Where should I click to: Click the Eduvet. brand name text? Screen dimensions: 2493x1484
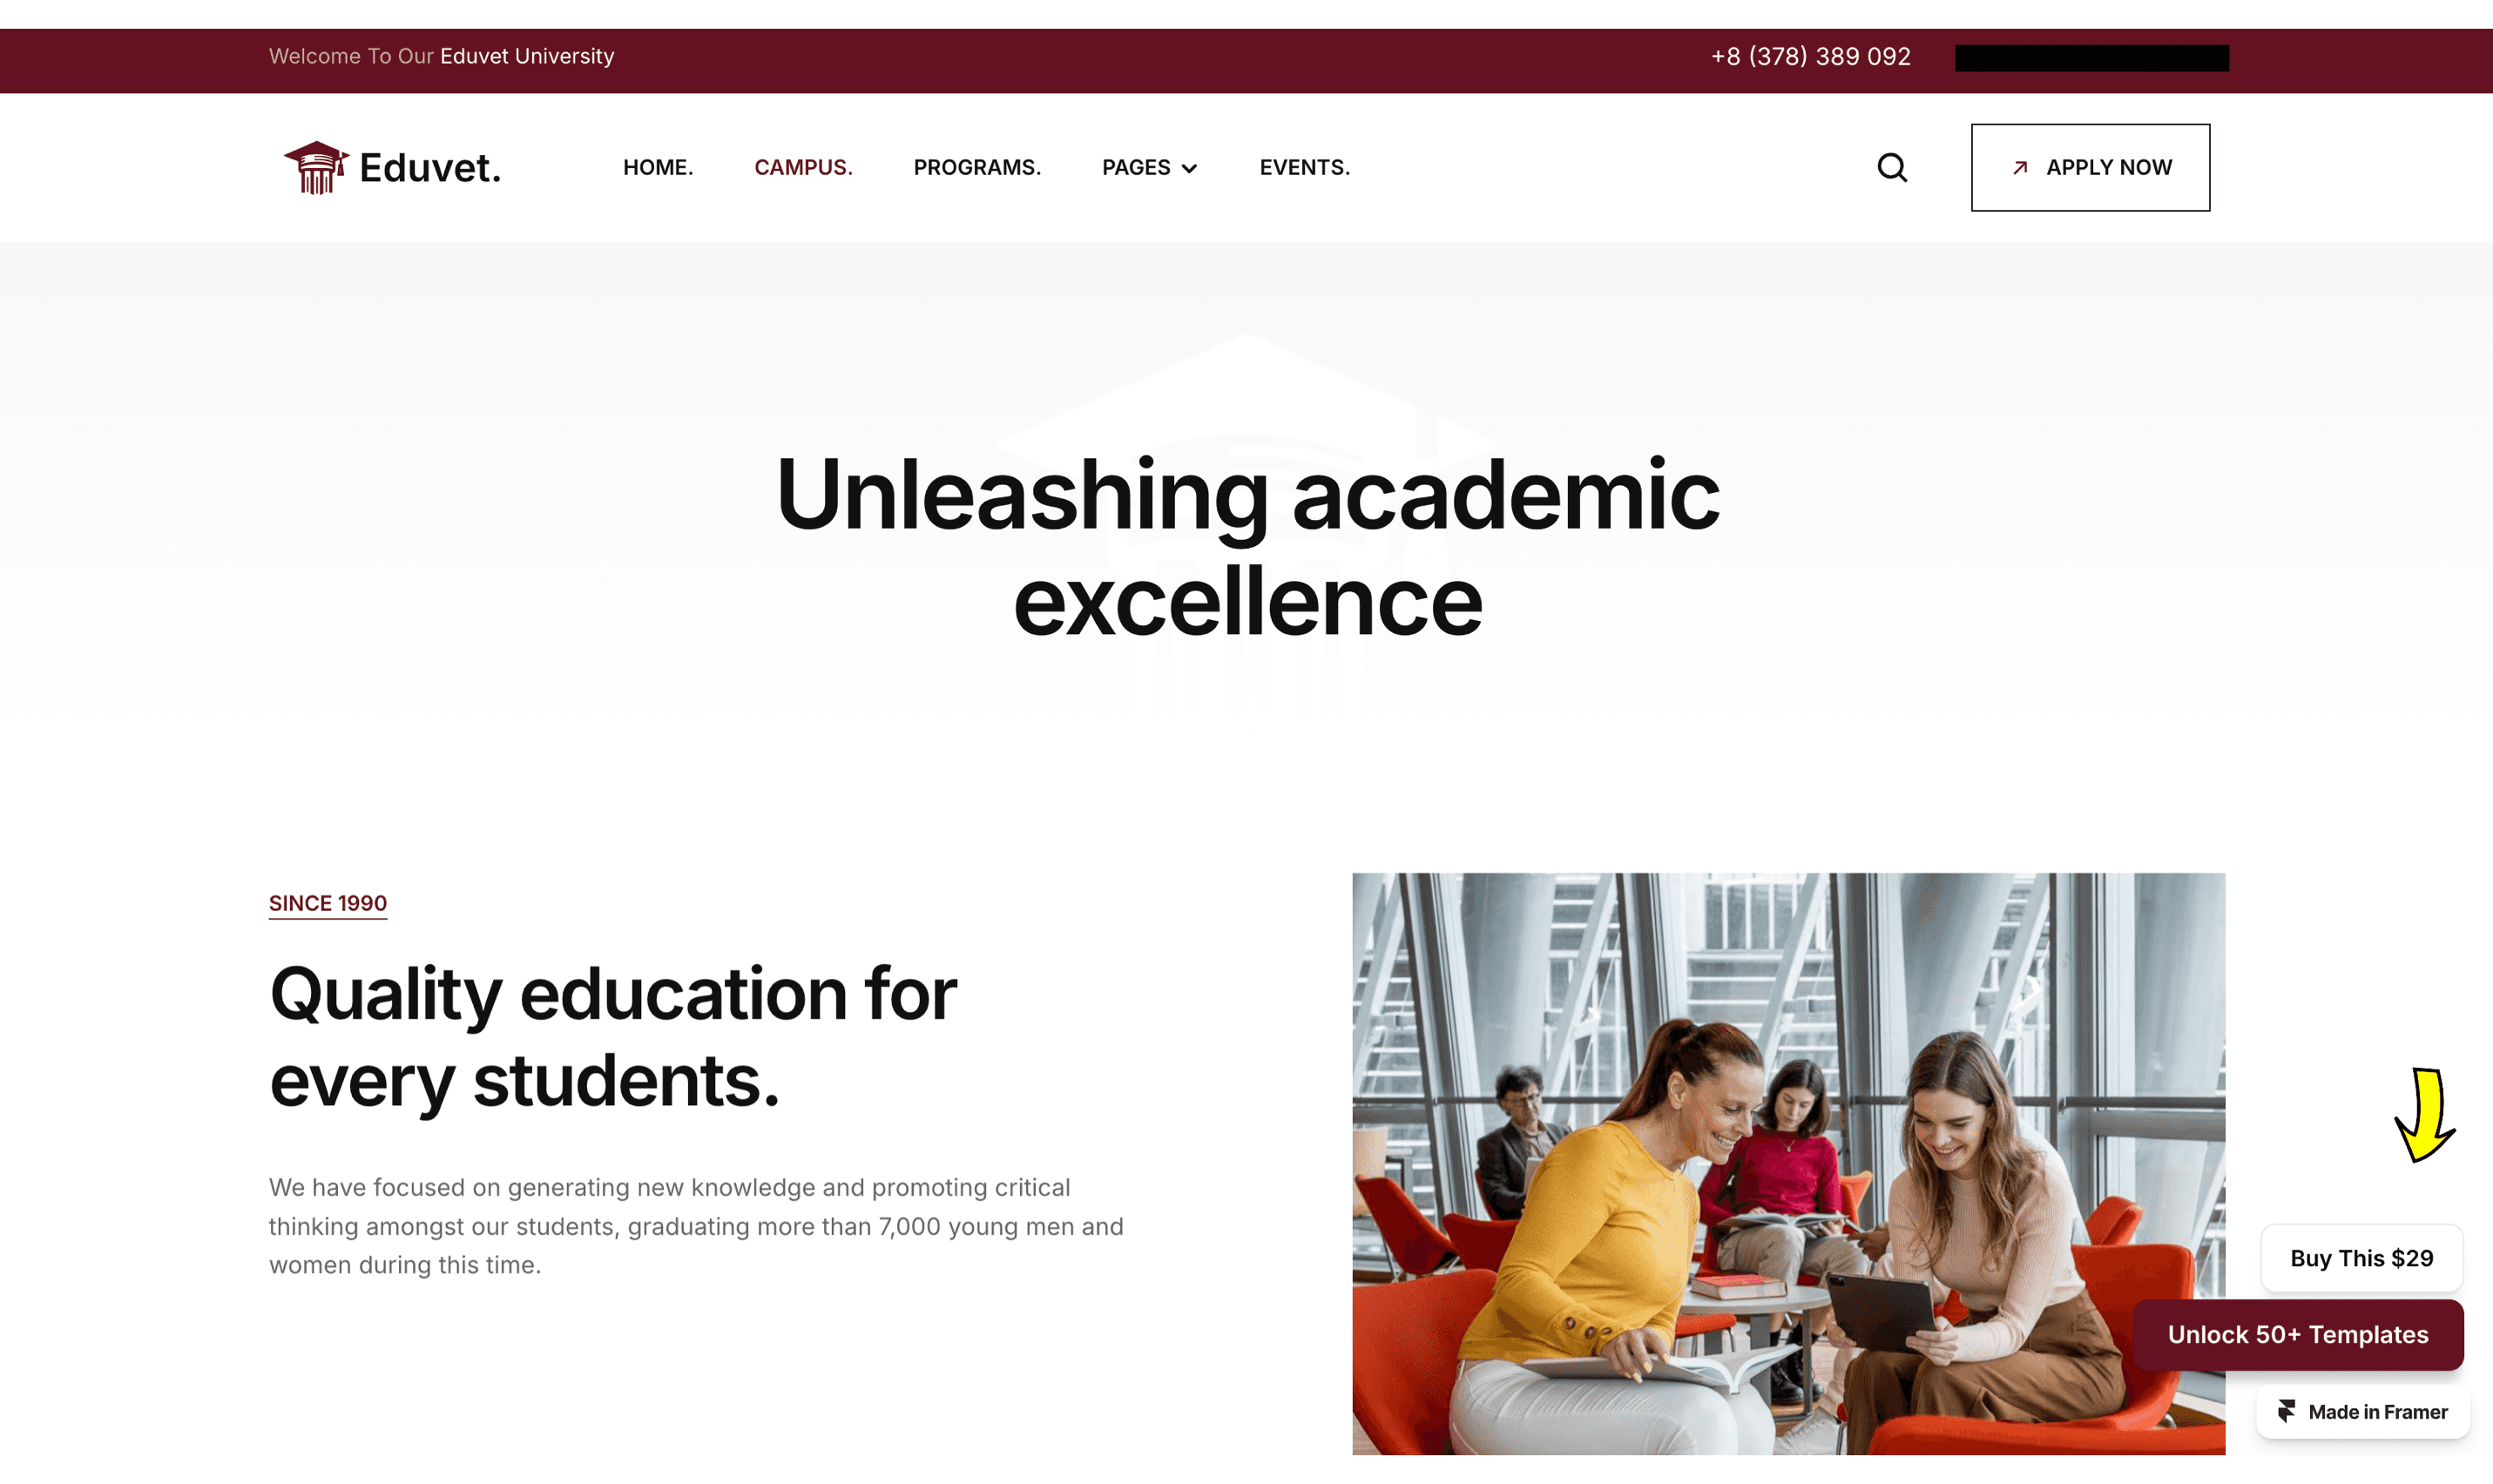click(x=430, y=168)
